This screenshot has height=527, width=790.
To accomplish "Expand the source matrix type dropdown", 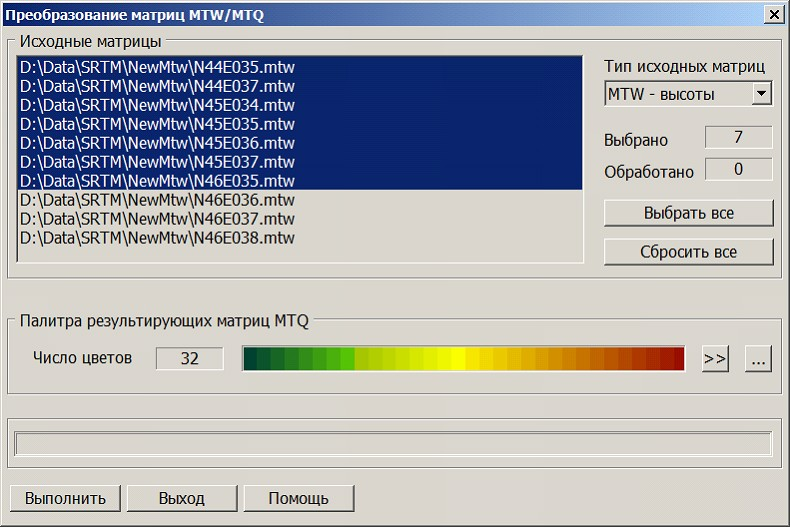I will pyautogui.click(x=762, y=94).
